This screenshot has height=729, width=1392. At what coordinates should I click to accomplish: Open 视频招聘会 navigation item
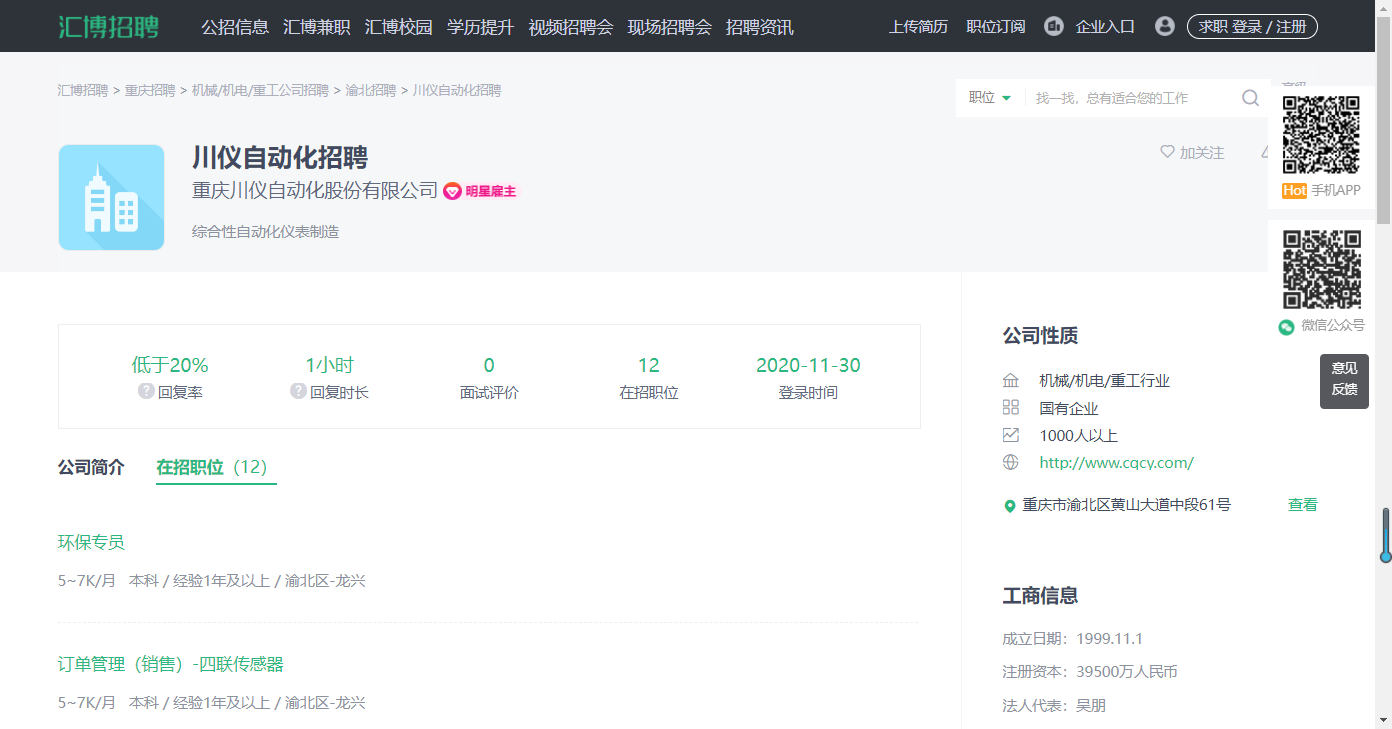(x=571, y=27)
